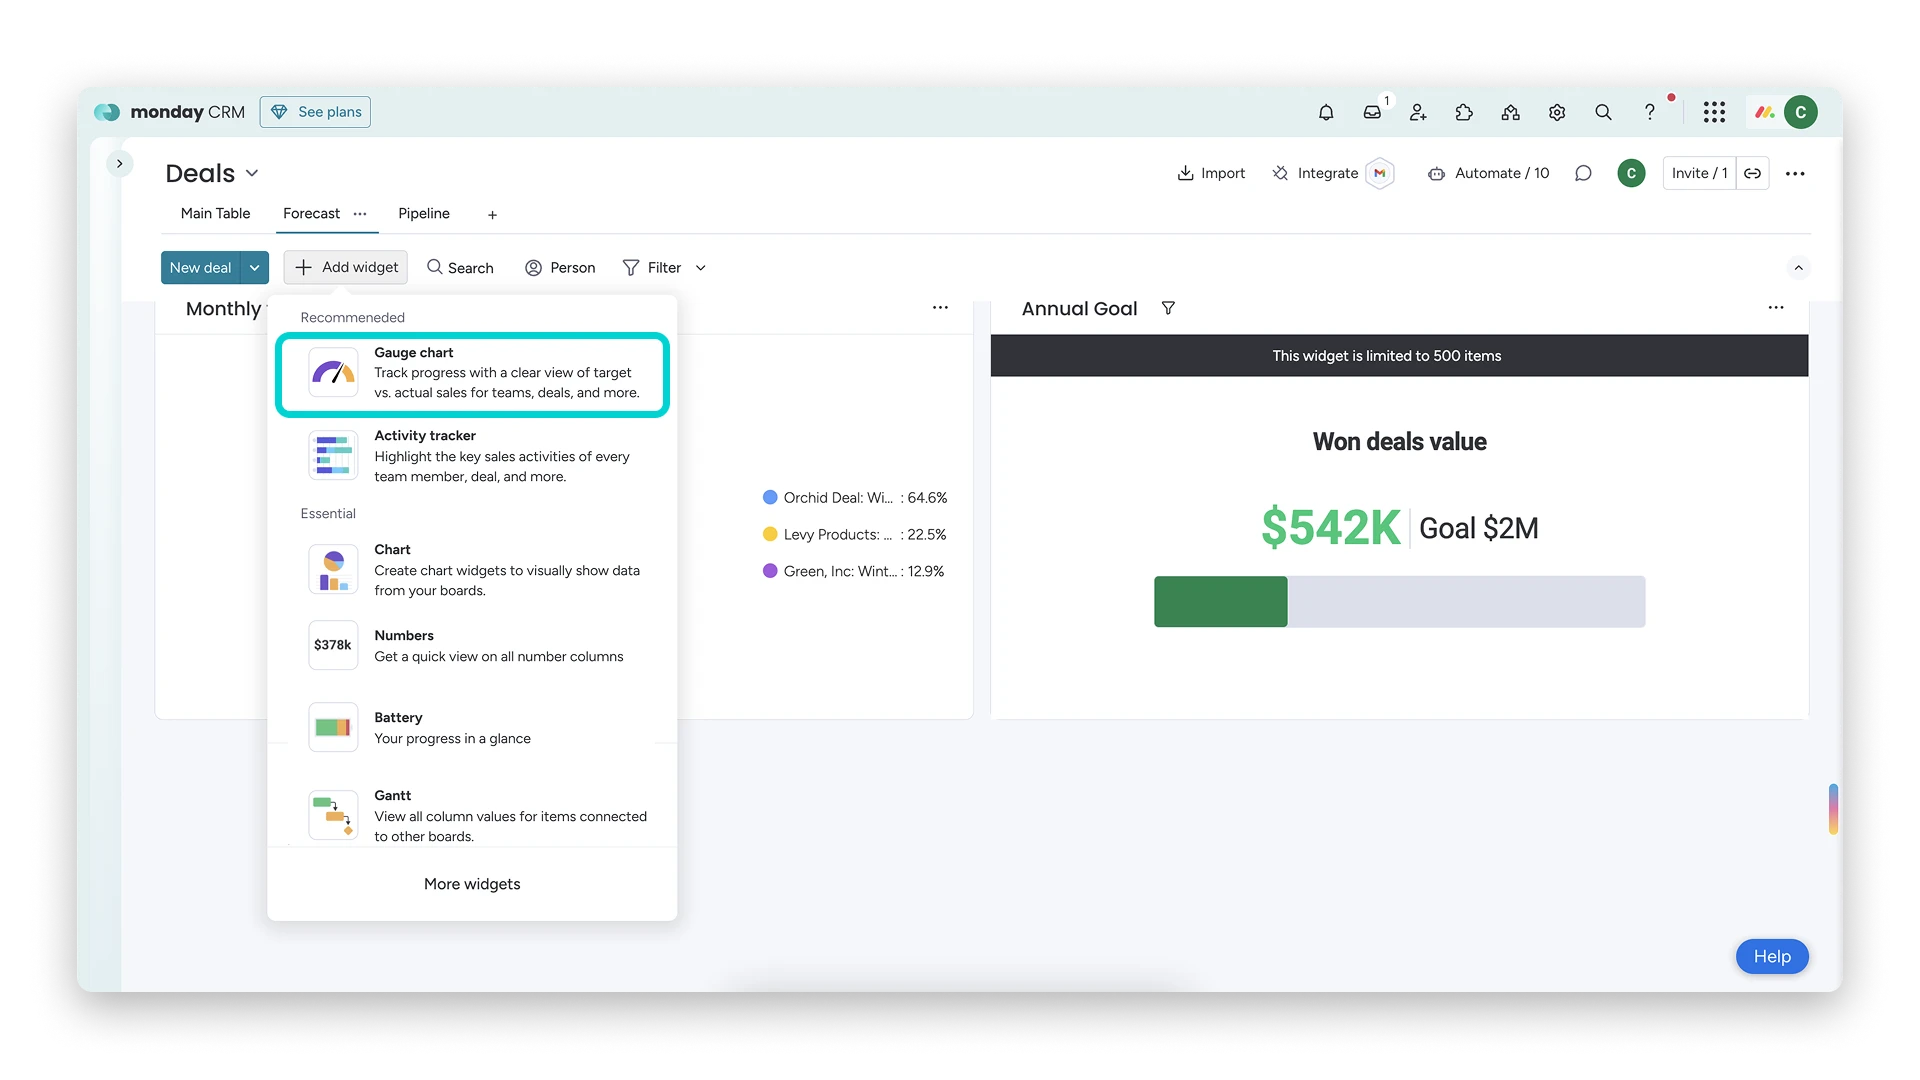The width and height of the screenshot is (1920, 1080).
Task: Click the Battery widget icon
Action: click(333, 727)
